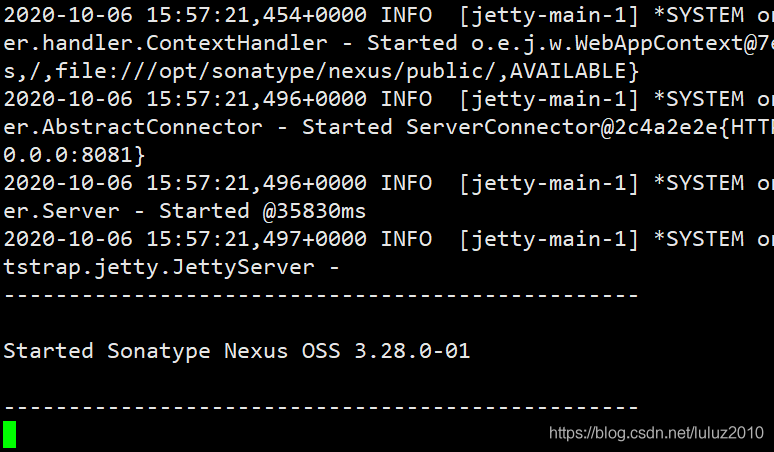The image size is (774, 452).
Task: Click the er.AbstractConnector class name
Action: pyautogui.click(x=132, y=127)
